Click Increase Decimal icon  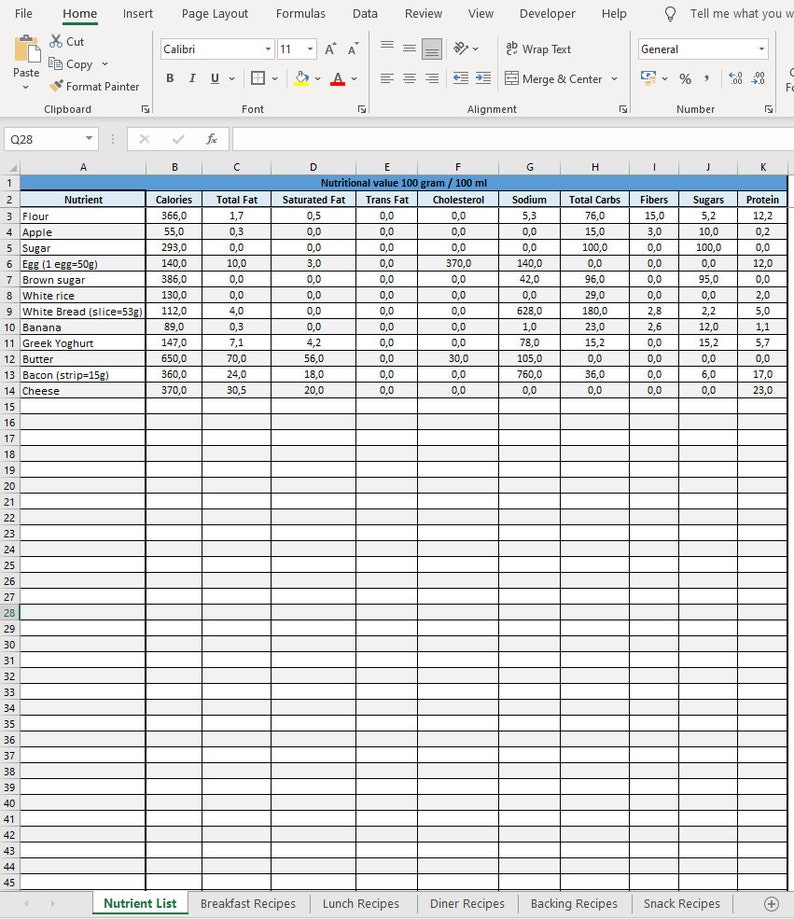pyautogui.click(x=735, y=78)
